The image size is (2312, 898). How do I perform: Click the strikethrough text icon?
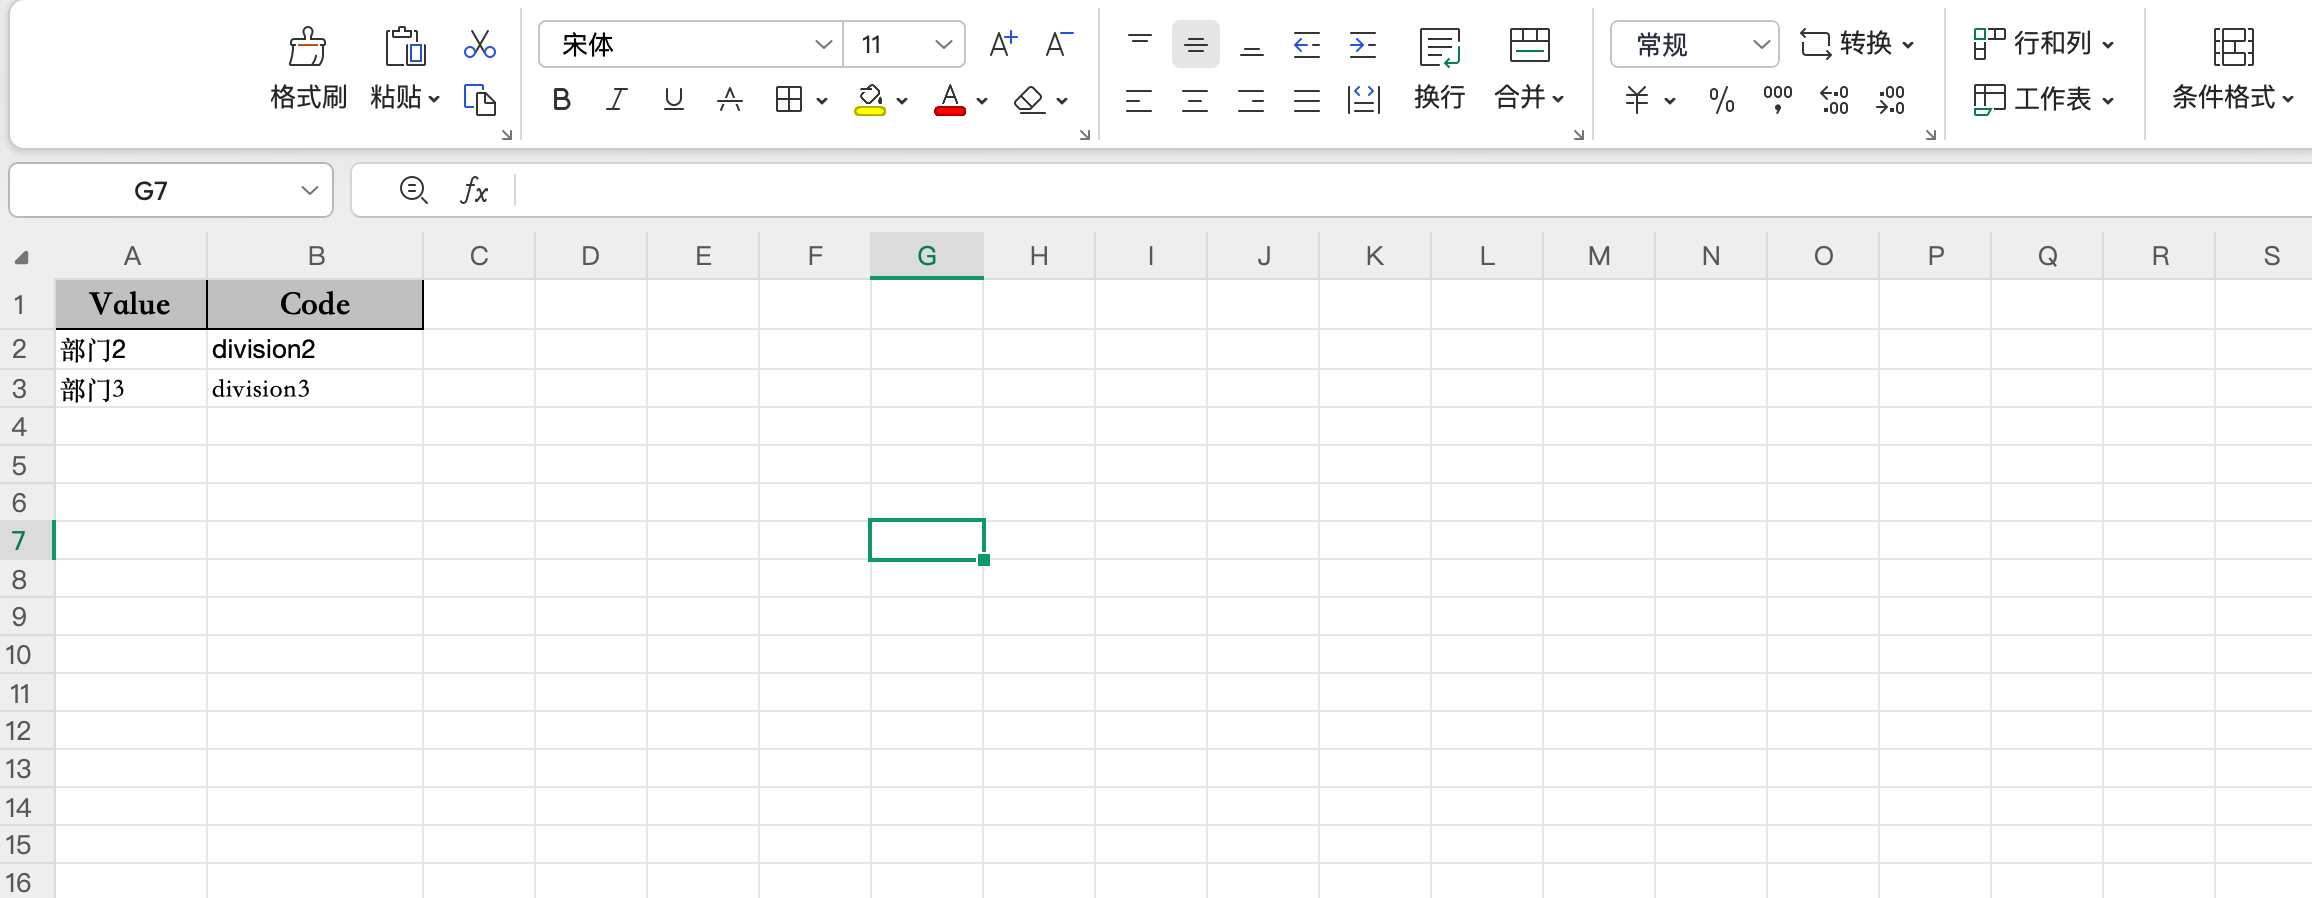730,99
